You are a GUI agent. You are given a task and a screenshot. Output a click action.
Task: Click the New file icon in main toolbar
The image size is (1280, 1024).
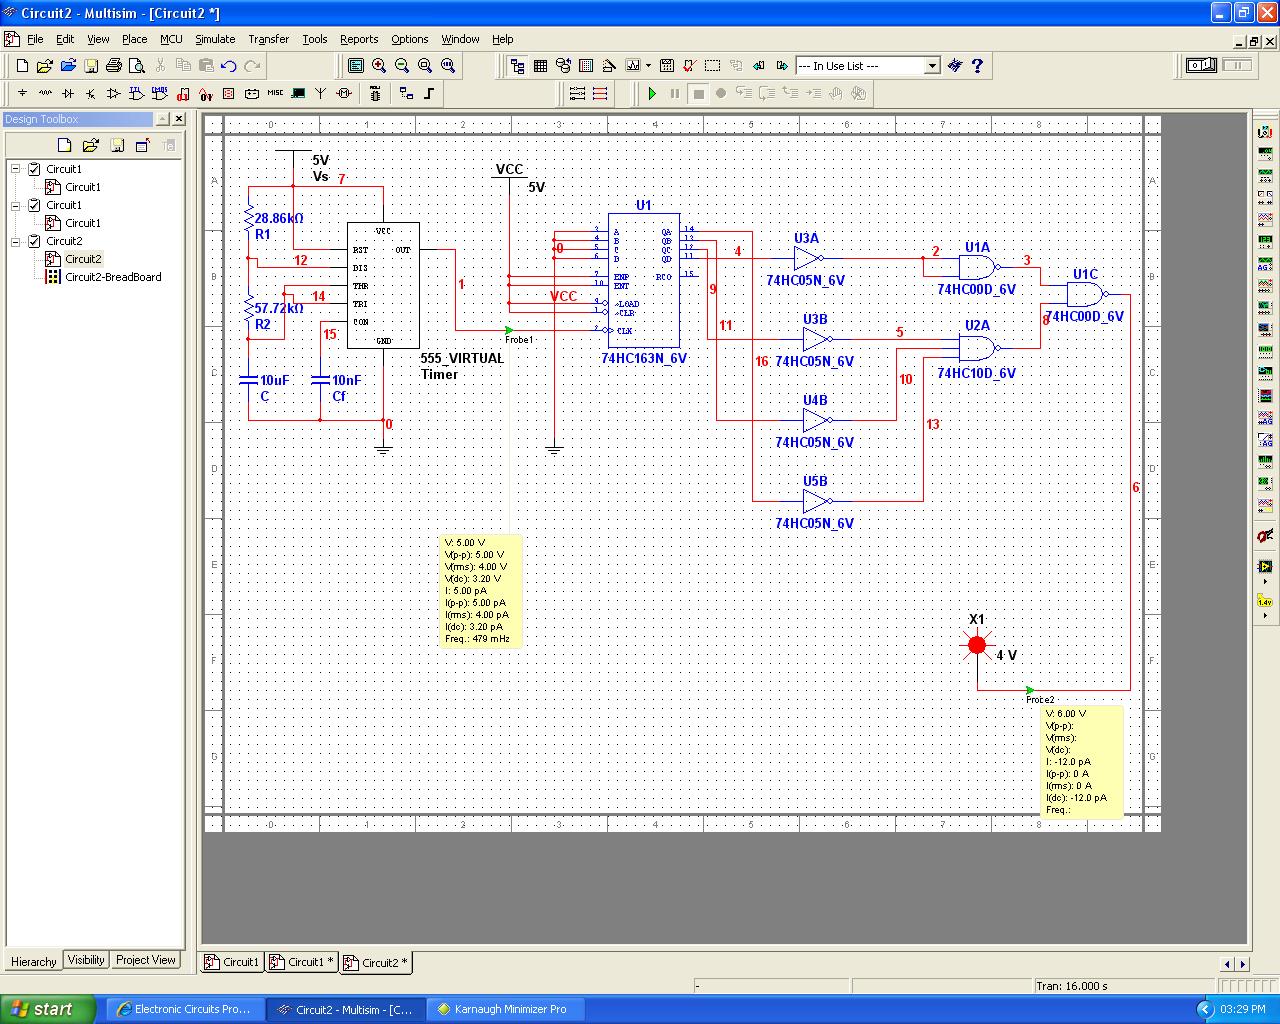pos(22,66)
